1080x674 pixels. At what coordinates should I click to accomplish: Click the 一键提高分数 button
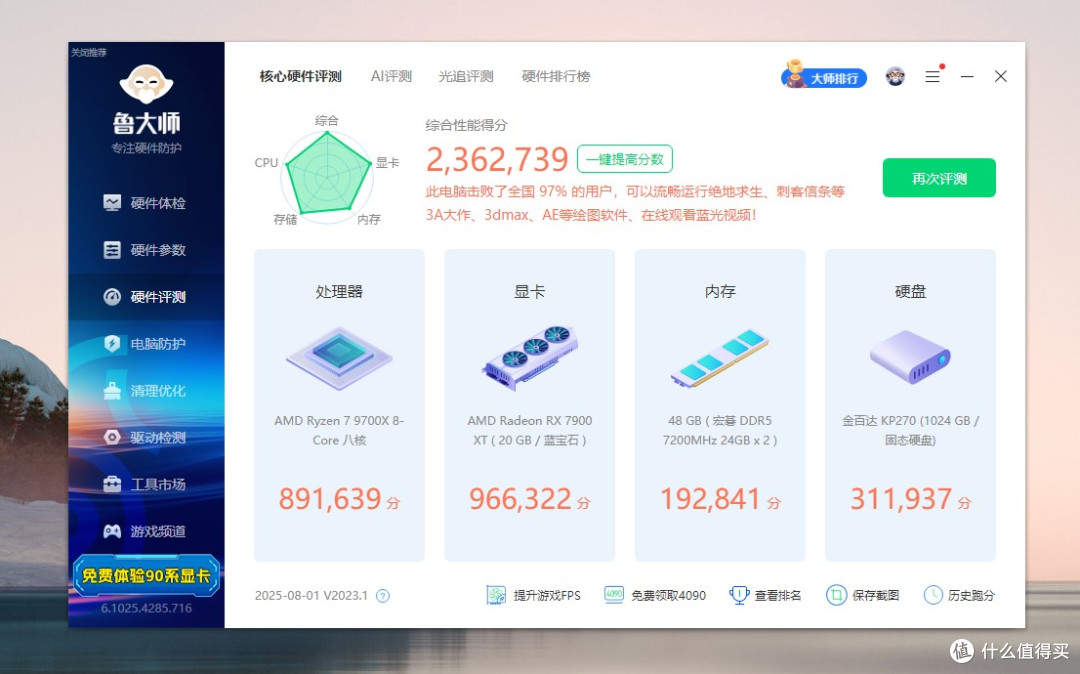click(625, 159)
